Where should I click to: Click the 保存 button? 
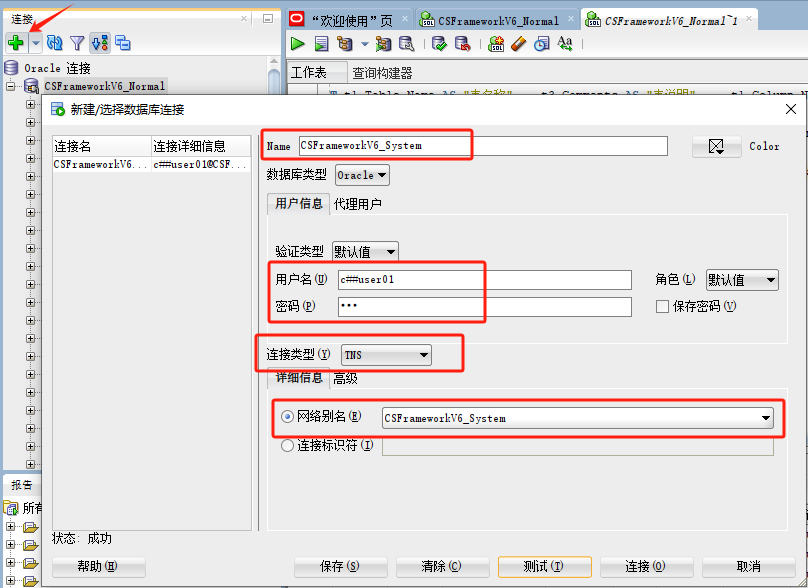coord(341,566)
